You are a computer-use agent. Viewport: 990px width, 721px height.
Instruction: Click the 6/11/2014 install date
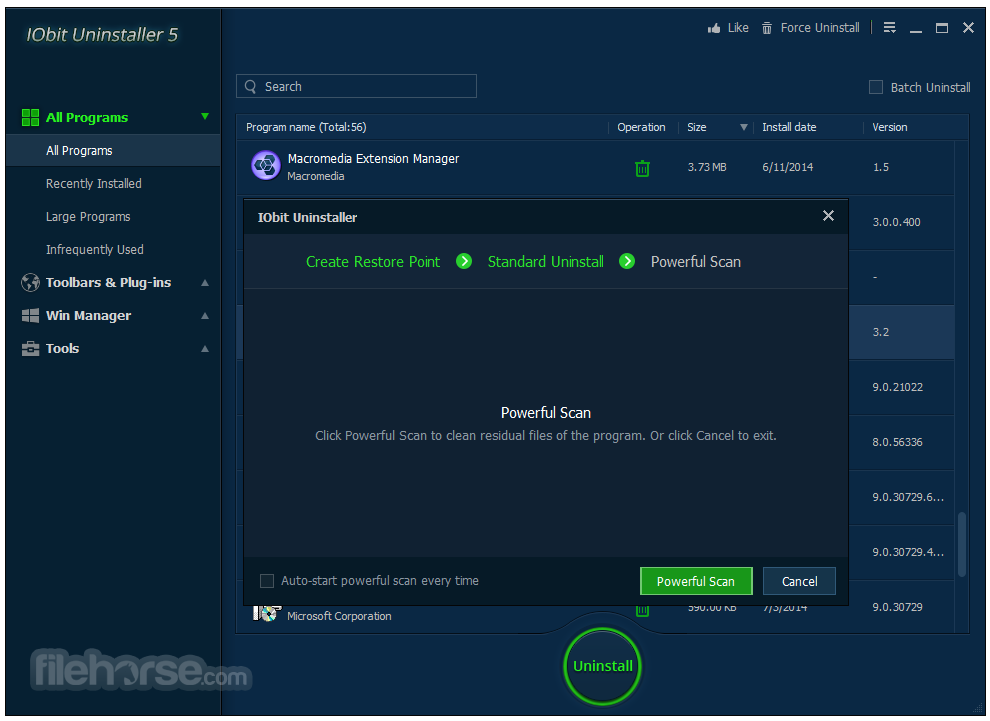click(787, 167)
